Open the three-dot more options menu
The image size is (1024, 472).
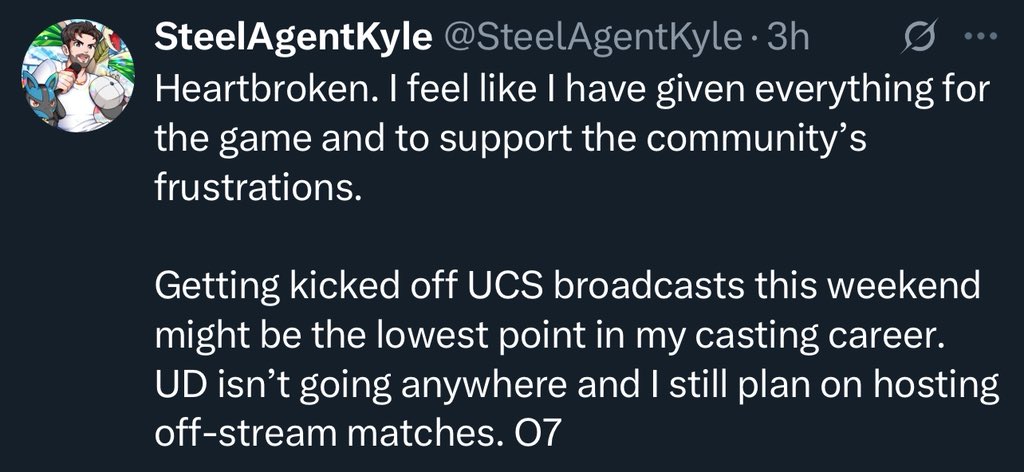[x=972, y=37]
